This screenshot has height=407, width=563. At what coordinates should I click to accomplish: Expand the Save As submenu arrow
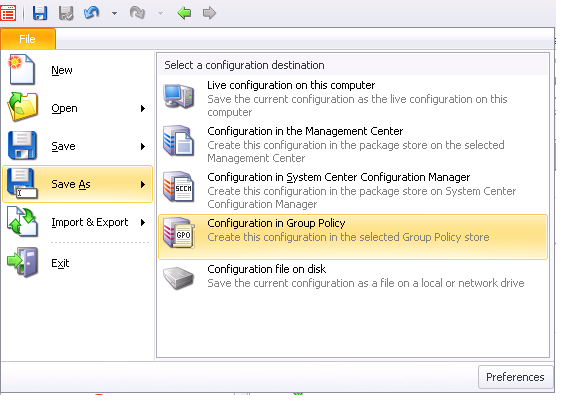(x=143, y=184)
